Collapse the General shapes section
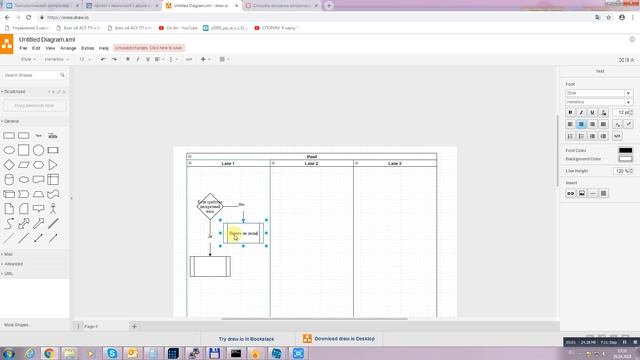 pos(11,121)
